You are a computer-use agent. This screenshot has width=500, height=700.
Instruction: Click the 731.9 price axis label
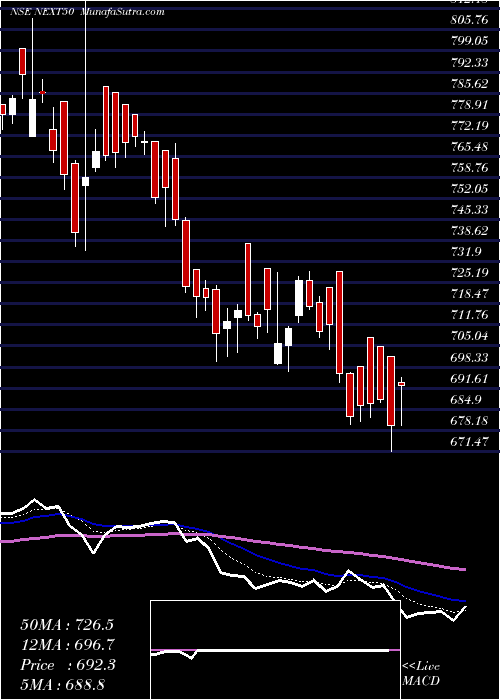[465, 252]
